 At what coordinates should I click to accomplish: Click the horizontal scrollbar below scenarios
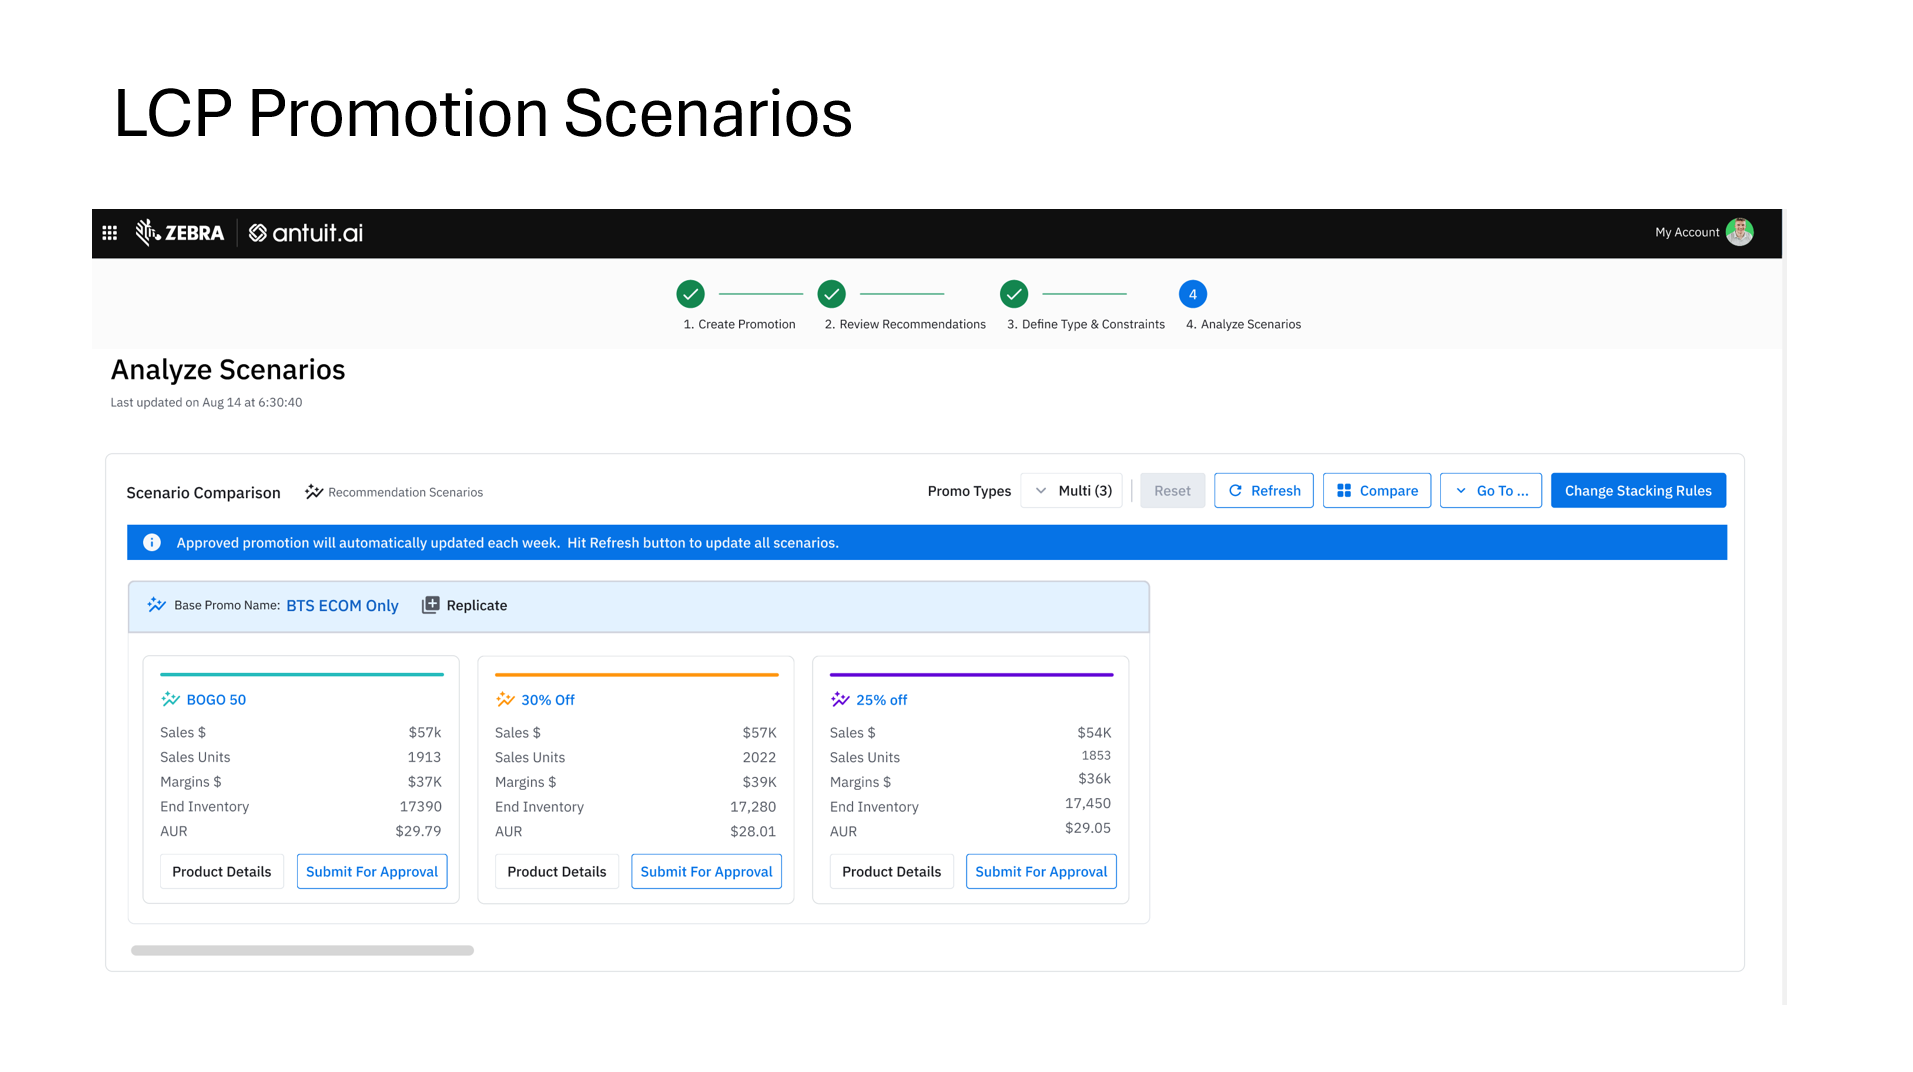coord(302,950)
